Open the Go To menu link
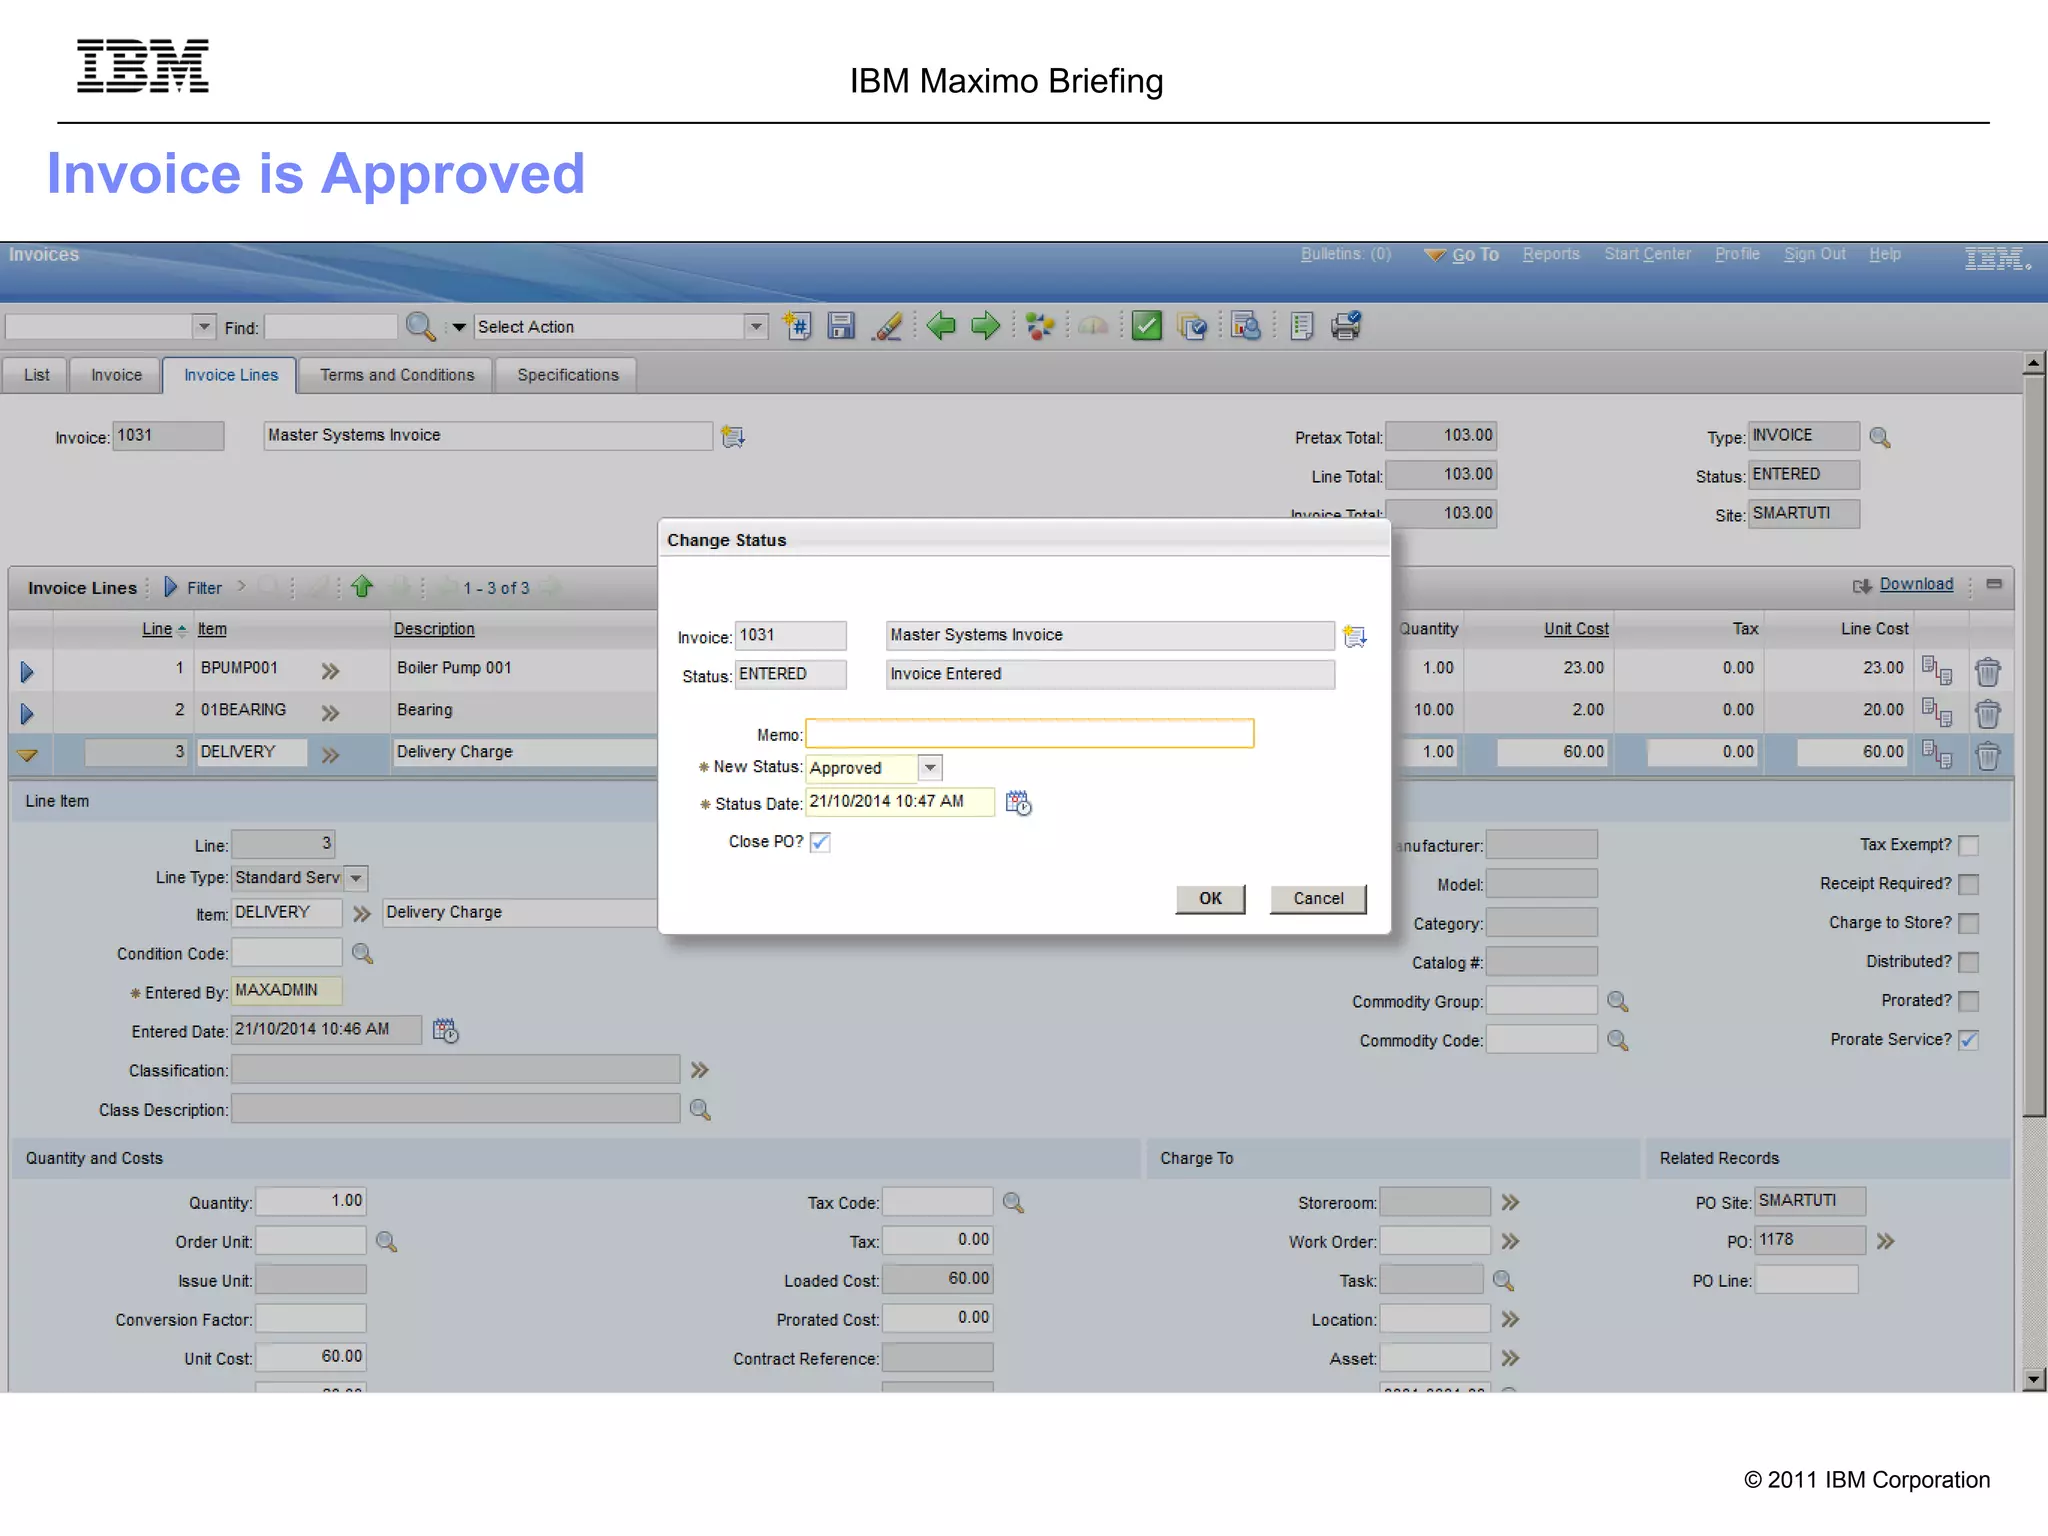 click(1474, 255)
